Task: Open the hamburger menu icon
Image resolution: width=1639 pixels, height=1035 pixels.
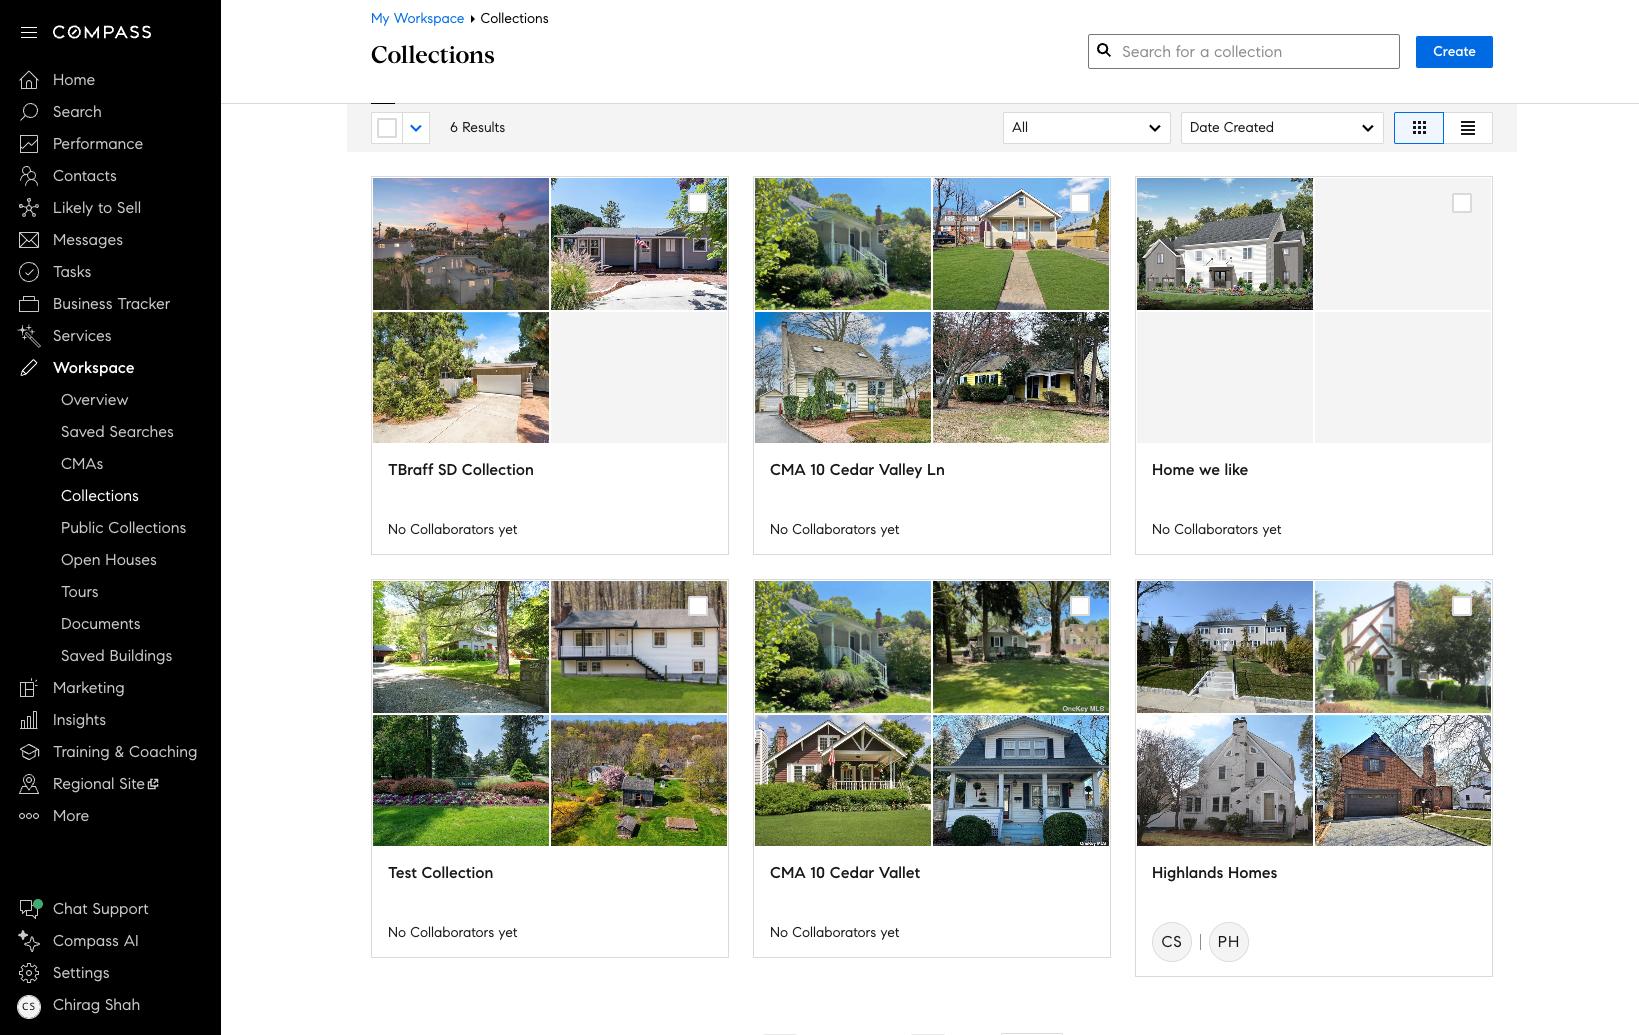Action: pyautogui.click(x=29, y=32)
